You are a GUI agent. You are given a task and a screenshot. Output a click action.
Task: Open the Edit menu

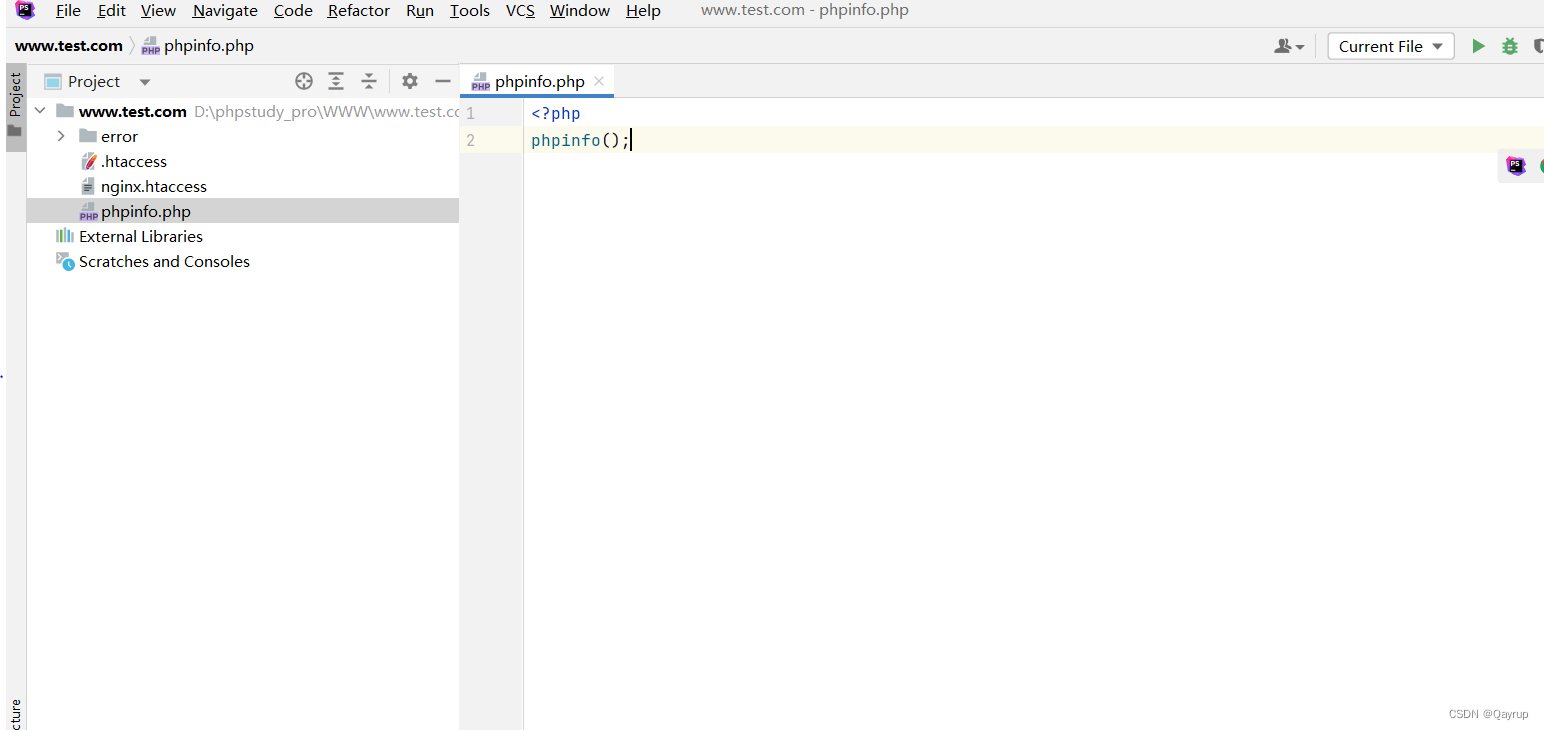click(111, 11)
